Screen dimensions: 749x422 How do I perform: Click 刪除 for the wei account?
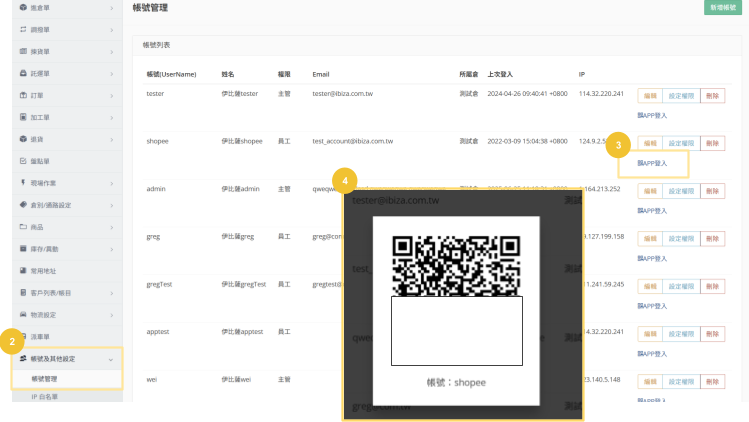(x=713, y=382)
